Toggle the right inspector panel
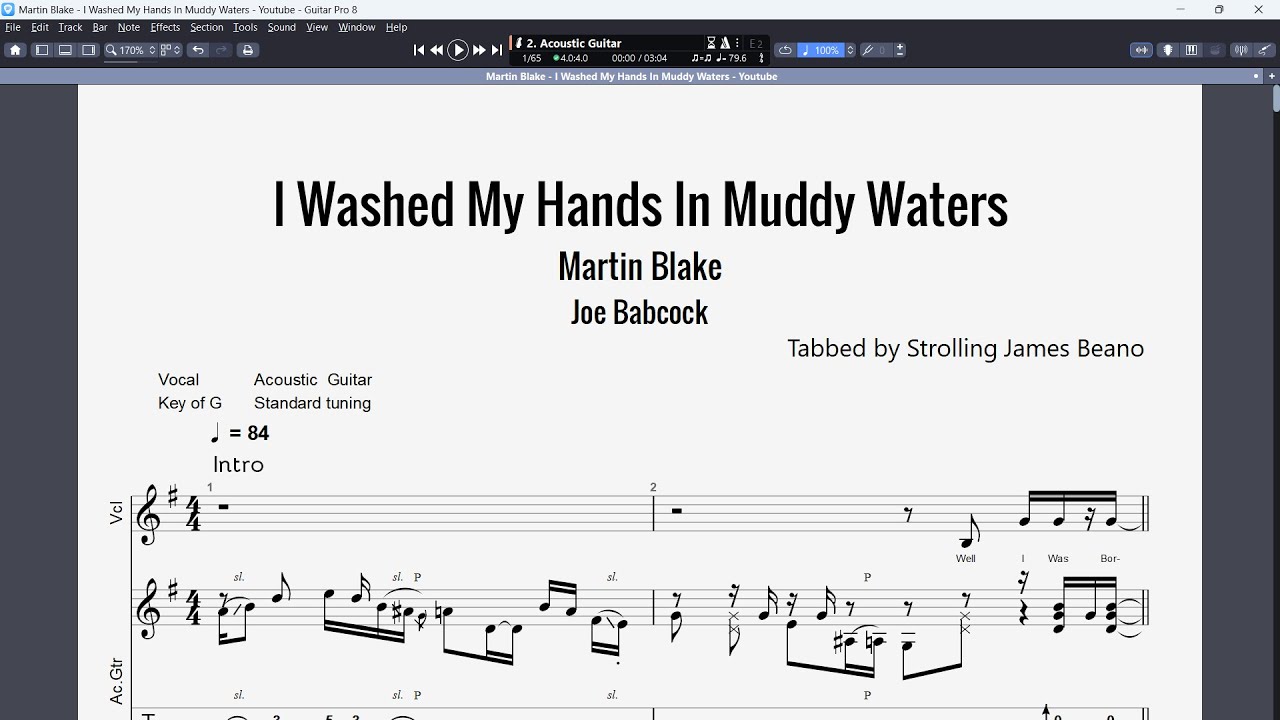This screenshot has height=720, width=1280. (x=88, y=50)
